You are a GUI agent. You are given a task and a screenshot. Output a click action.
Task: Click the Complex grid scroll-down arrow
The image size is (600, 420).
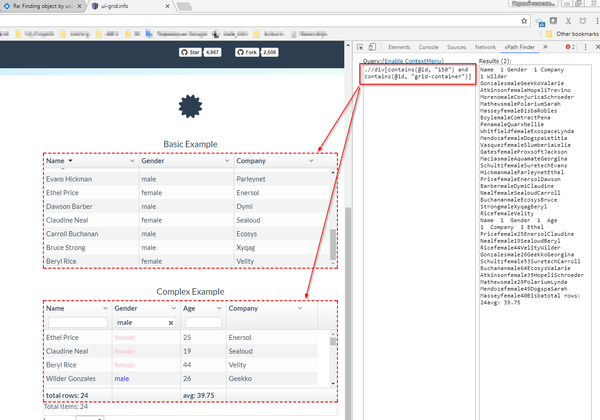[333, 383]
